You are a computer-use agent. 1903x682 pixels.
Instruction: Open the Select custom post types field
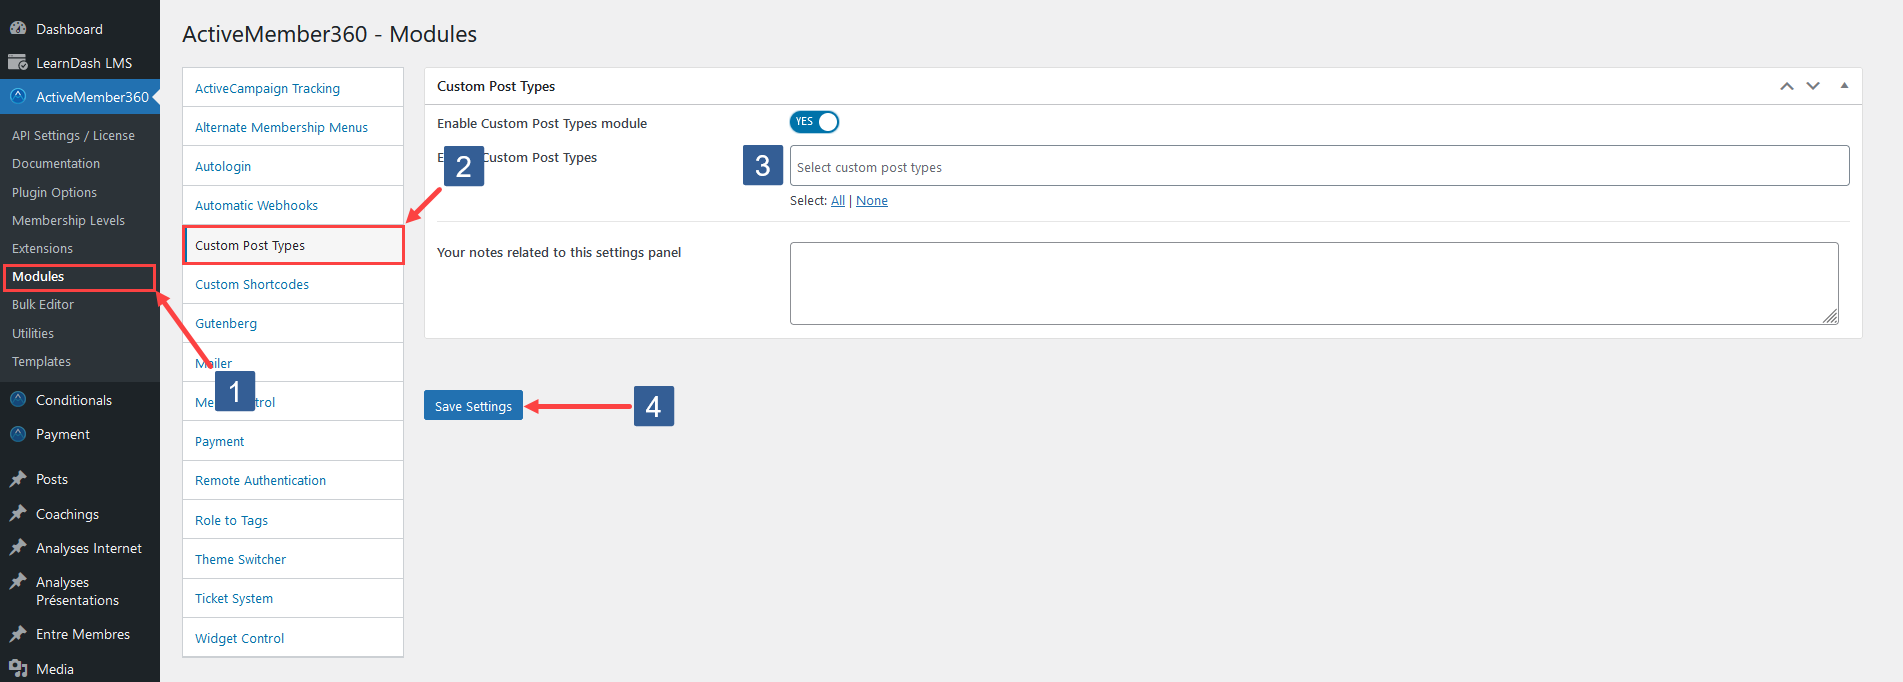1319,166
